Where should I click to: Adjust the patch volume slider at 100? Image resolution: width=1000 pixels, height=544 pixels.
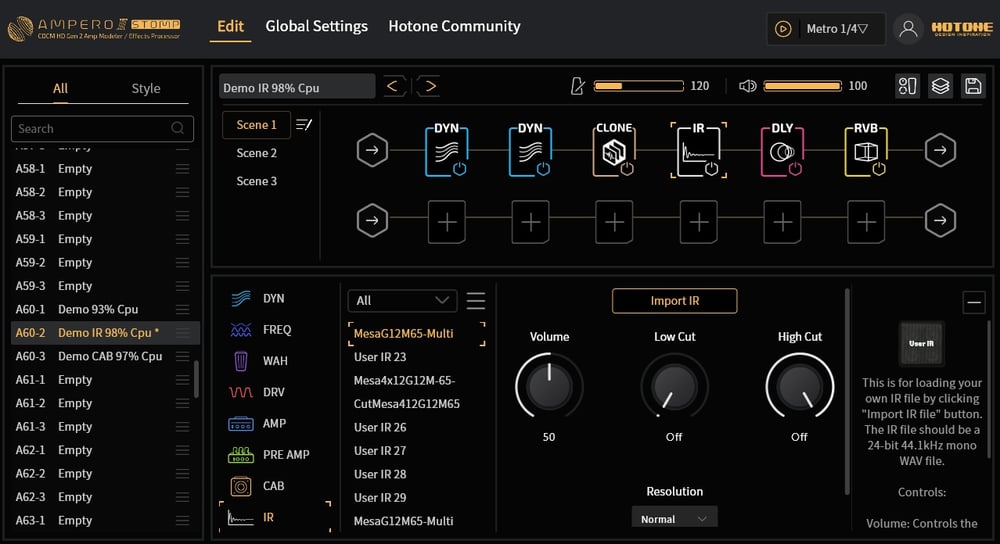pyautogui.click(x=802, y=86)
